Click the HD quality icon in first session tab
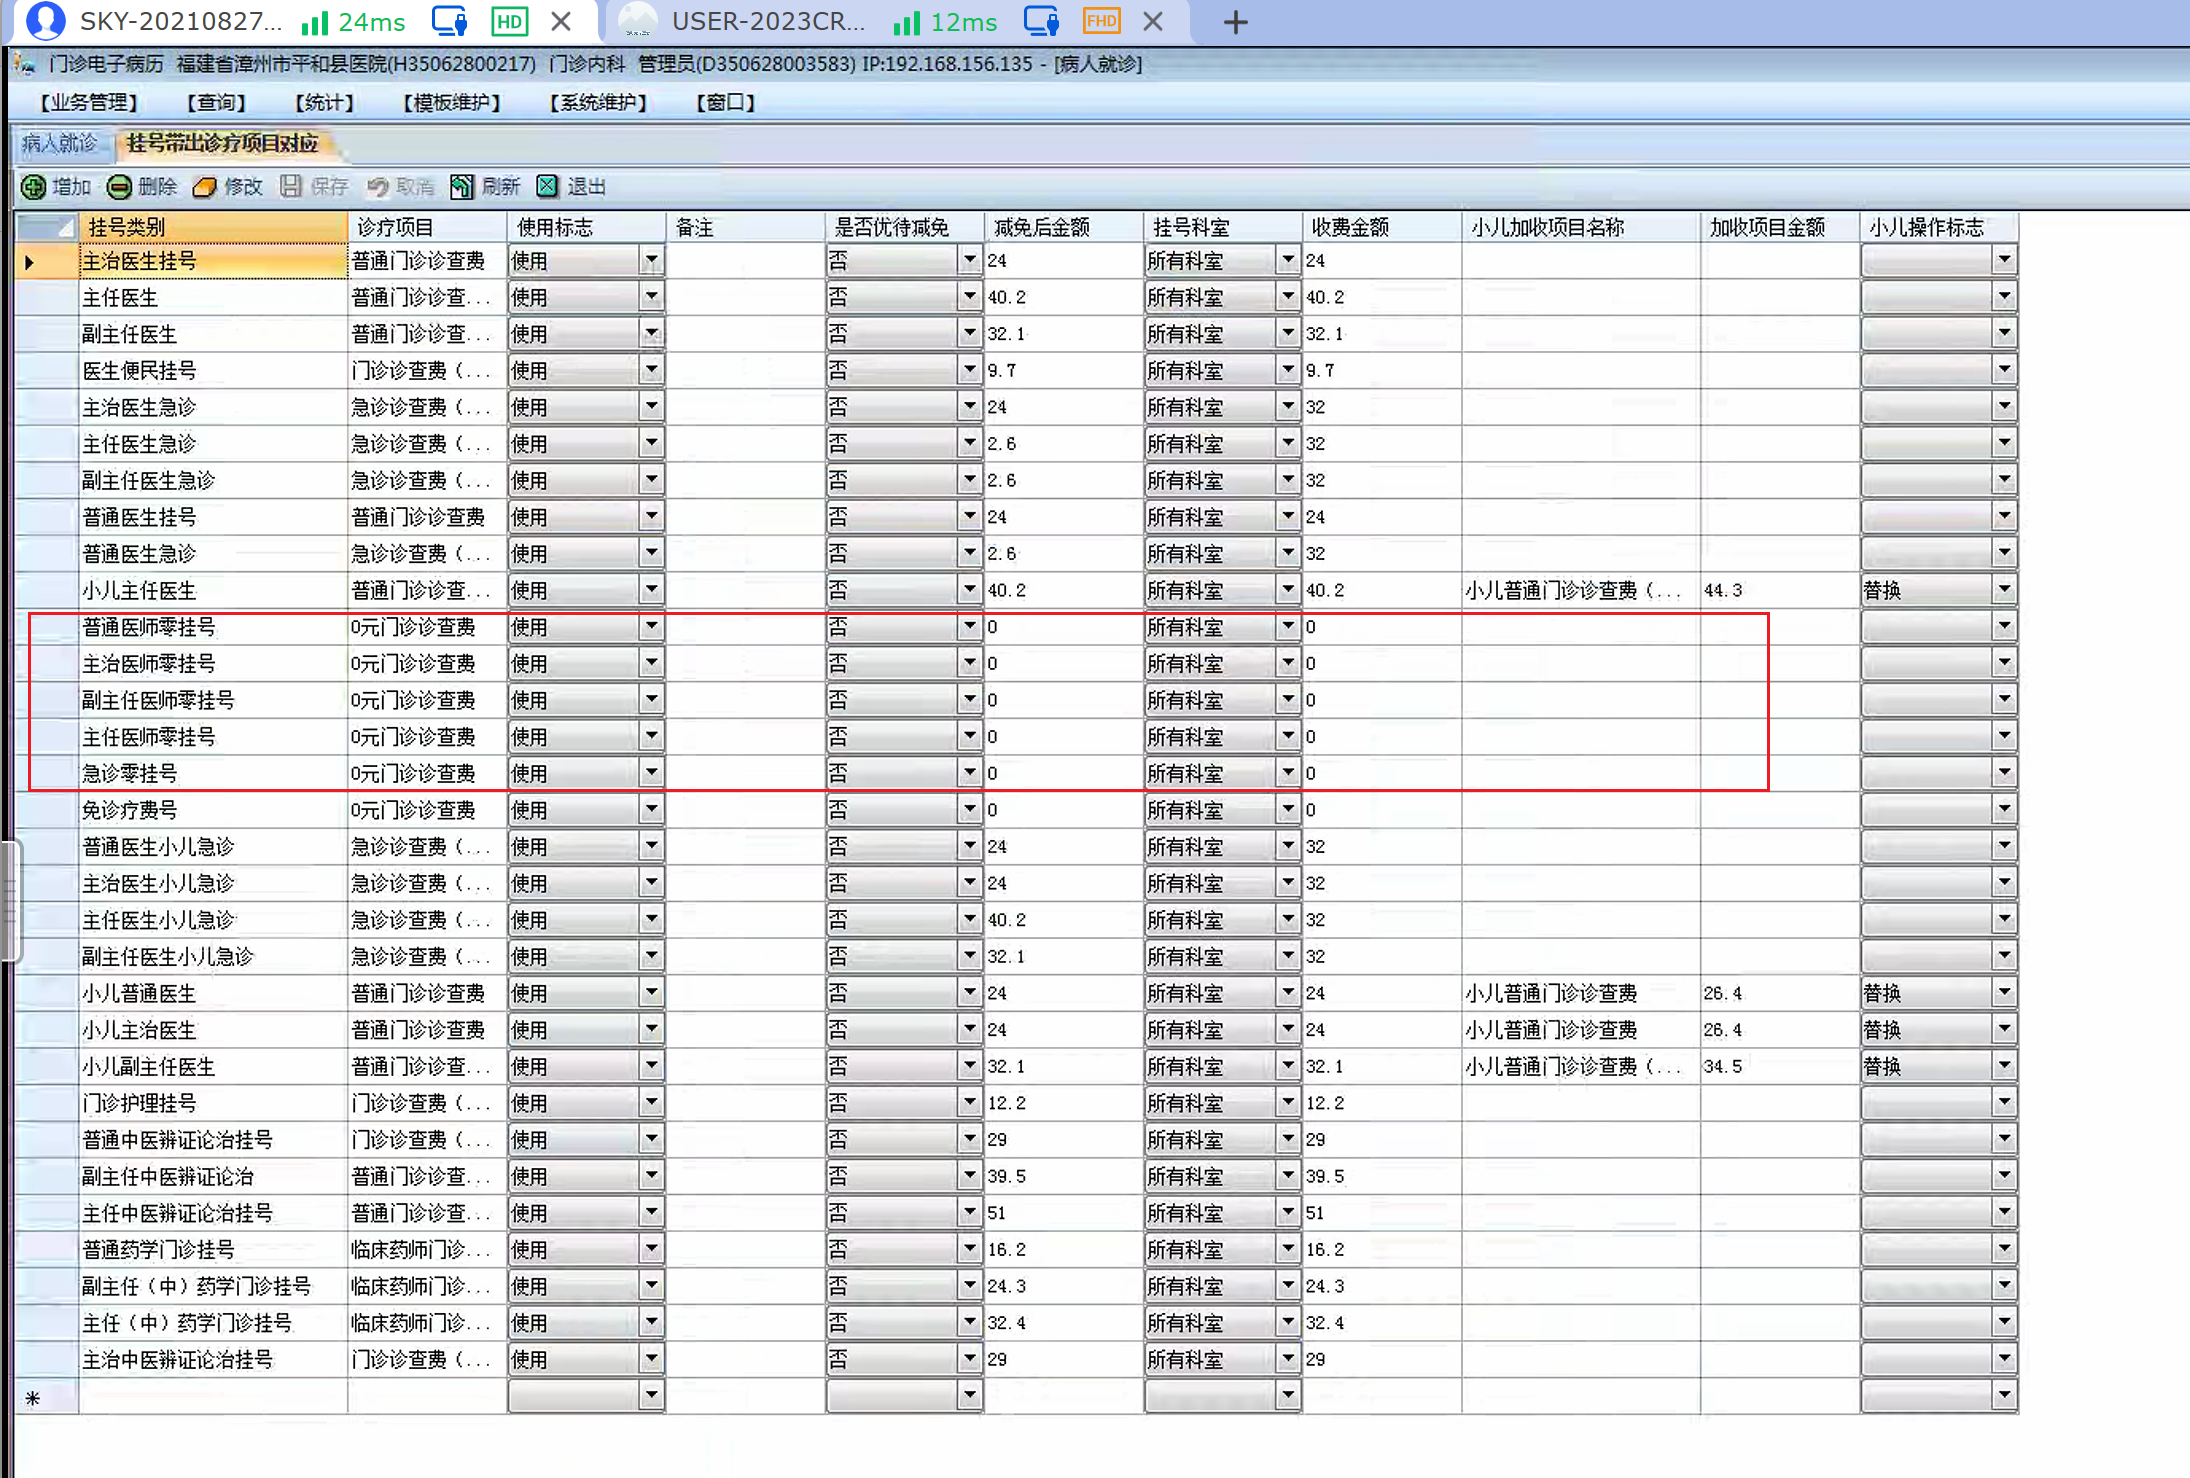This screenshot has height=1478, width=2190. tap(509, 21)
